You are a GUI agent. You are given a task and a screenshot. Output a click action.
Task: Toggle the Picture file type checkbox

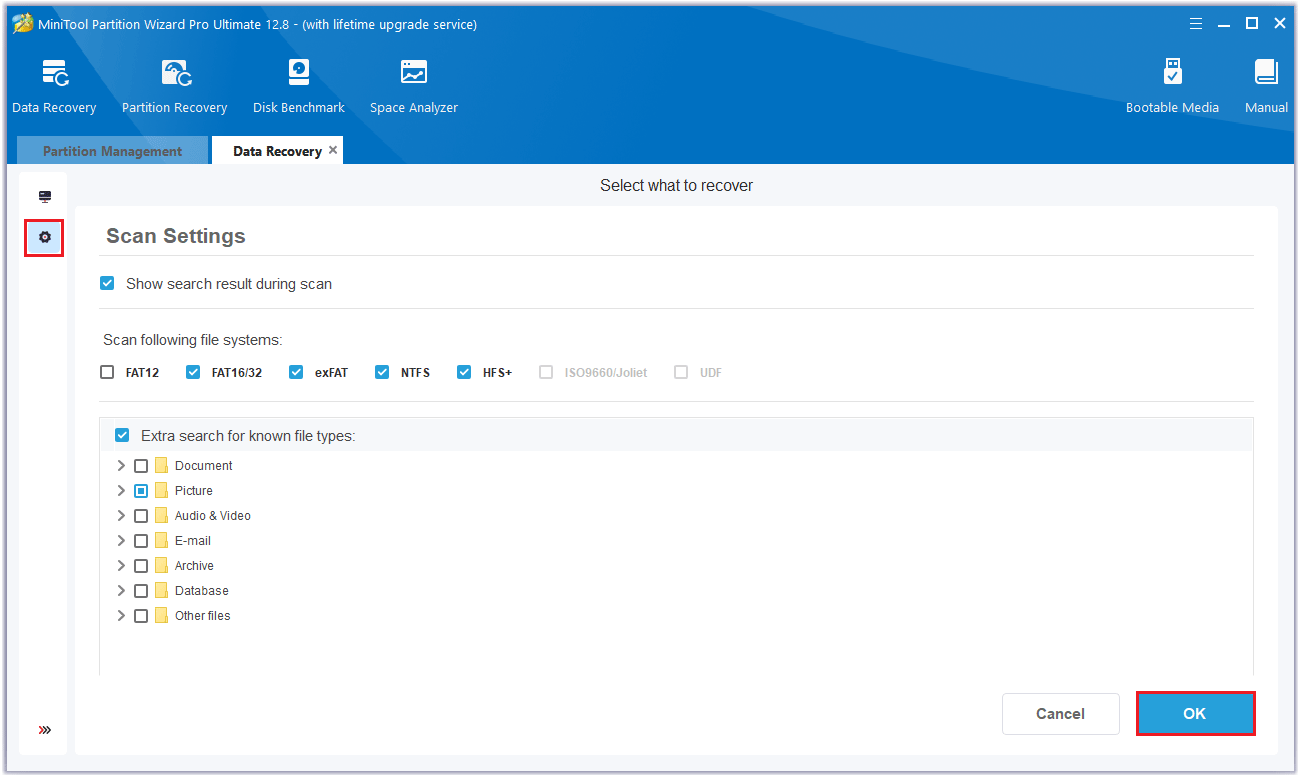pyautogui.click(x=141, y=491)
